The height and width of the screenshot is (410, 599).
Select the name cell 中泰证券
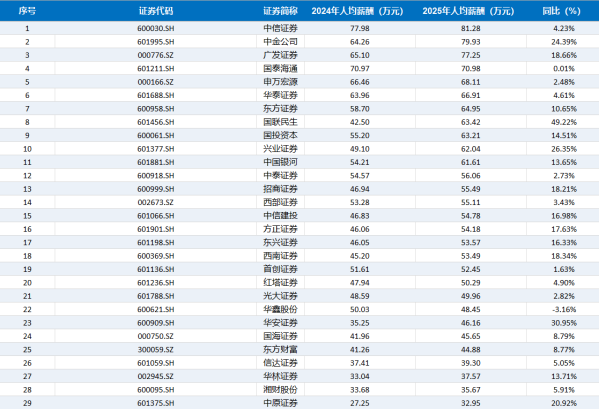(280, 175)
